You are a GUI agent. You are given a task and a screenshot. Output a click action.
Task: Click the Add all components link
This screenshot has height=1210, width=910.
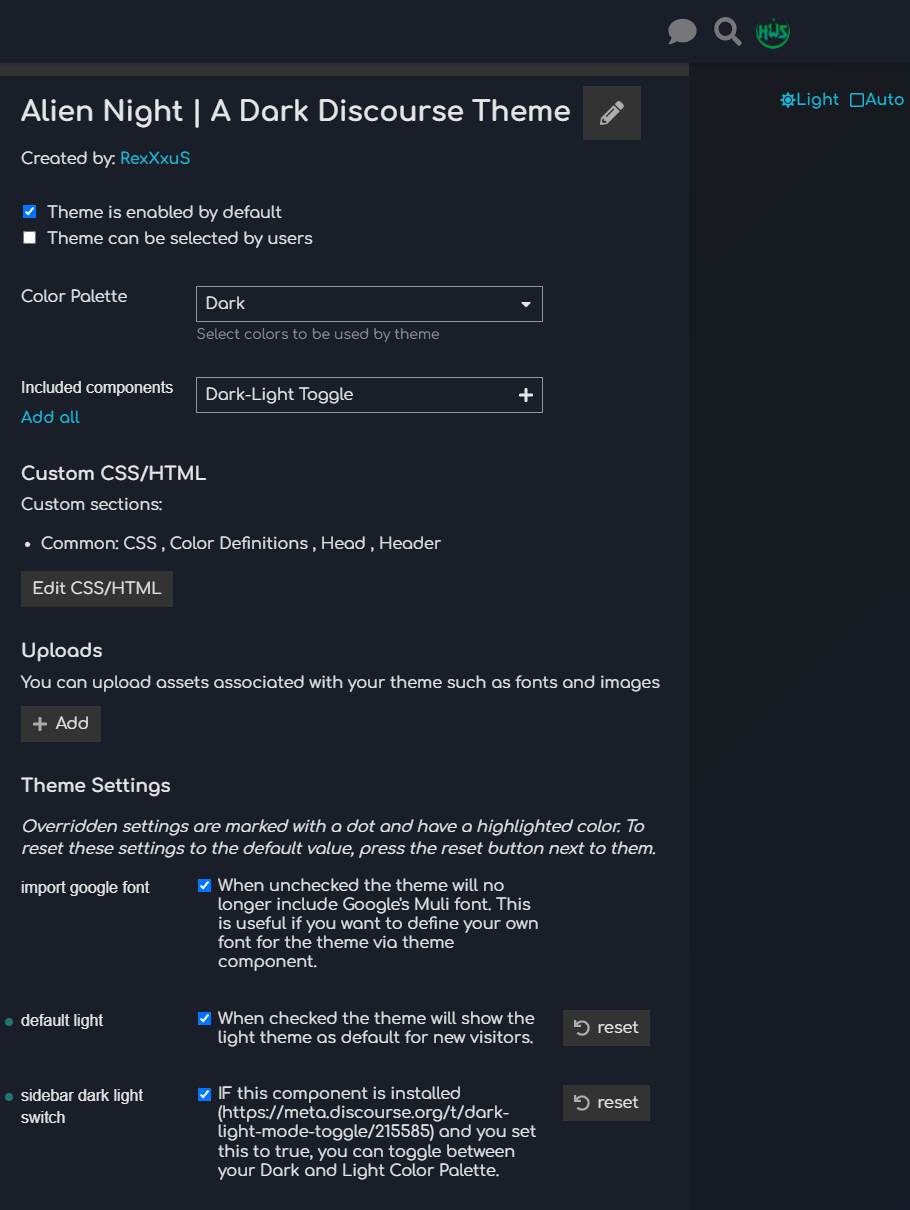click(x=50, y=417)
